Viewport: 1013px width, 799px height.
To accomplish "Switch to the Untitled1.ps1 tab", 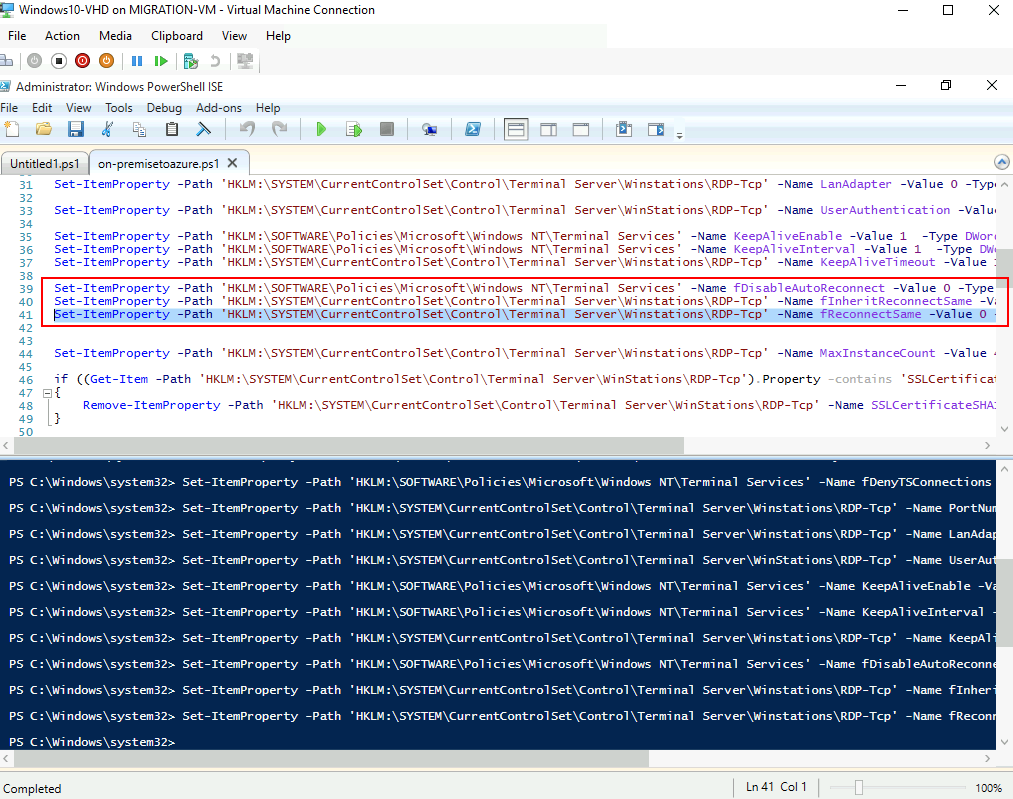I will click(x=45, y=163).
